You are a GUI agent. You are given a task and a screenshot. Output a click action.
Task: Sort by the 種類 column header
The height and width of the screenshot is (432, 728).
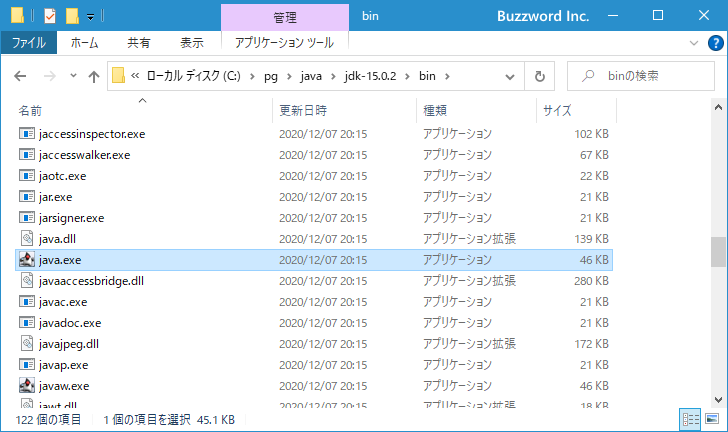tap(435, 111)
